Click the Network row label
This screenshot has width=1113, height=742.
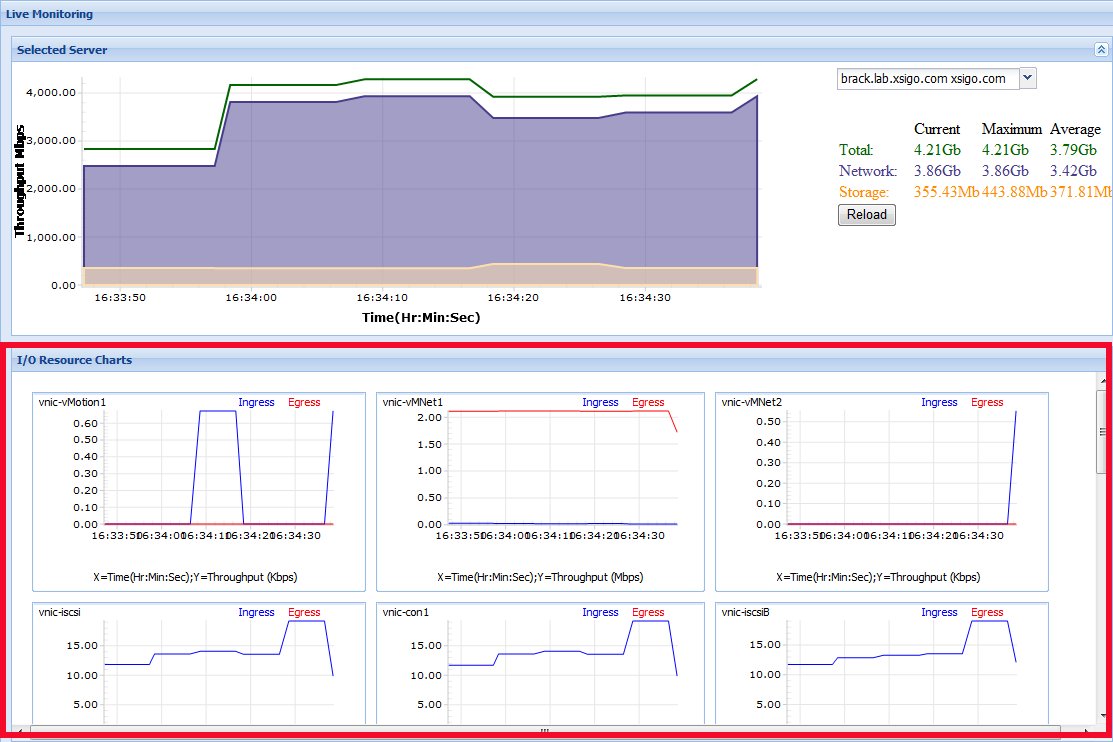click(x=867, y=171)
